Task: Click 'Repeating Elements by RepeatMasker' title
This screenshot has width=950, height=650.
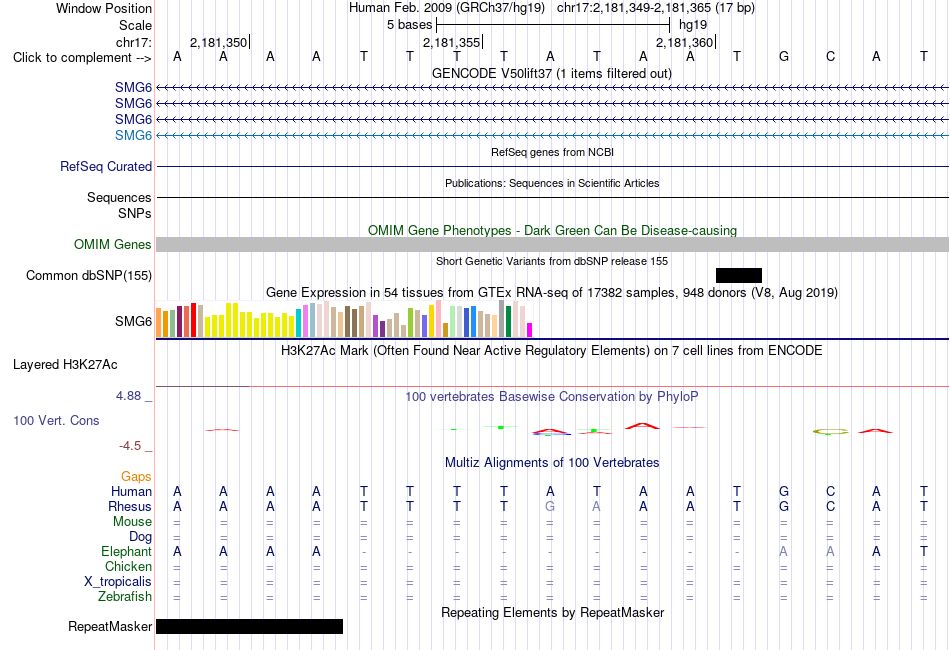Action: point(553,612)
